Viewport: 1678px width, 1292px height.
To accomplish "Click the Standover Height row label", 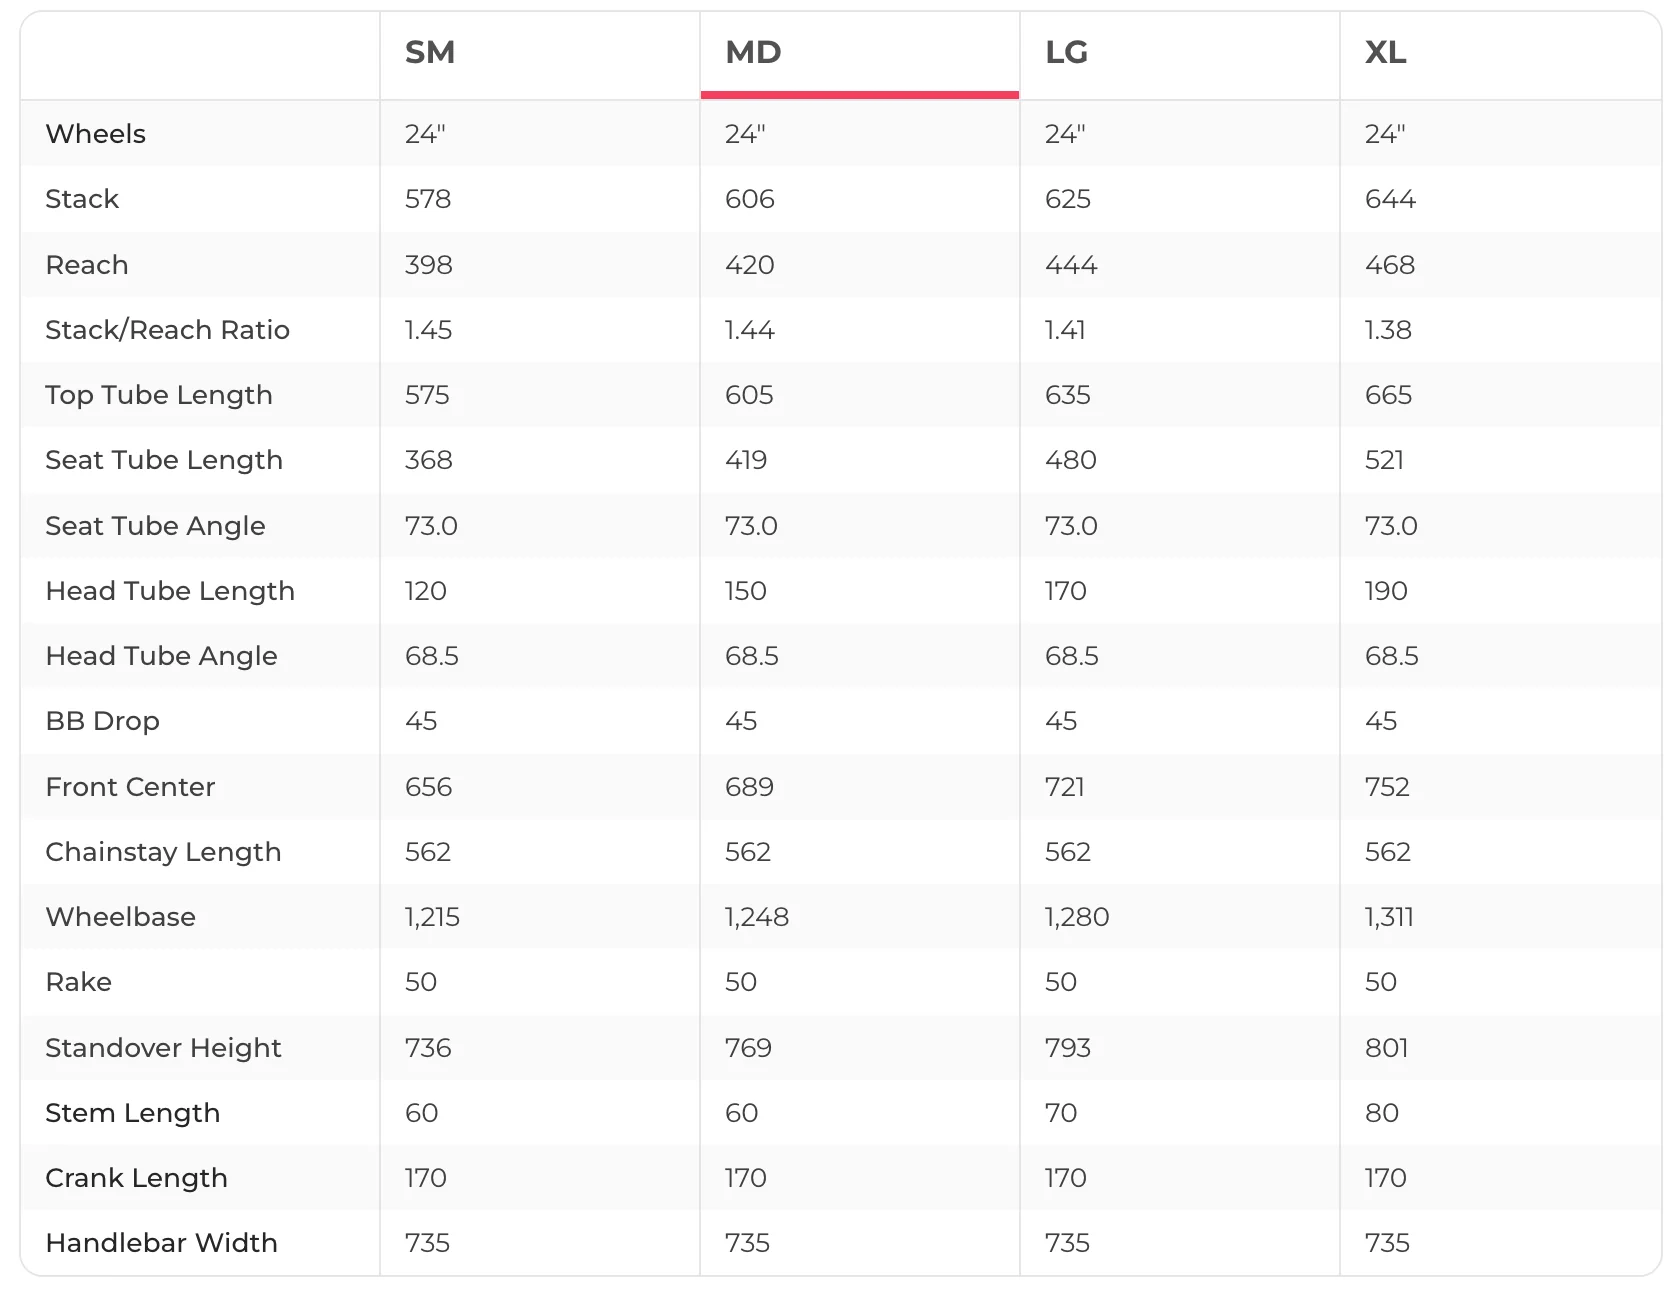I will click(164, 1048).
